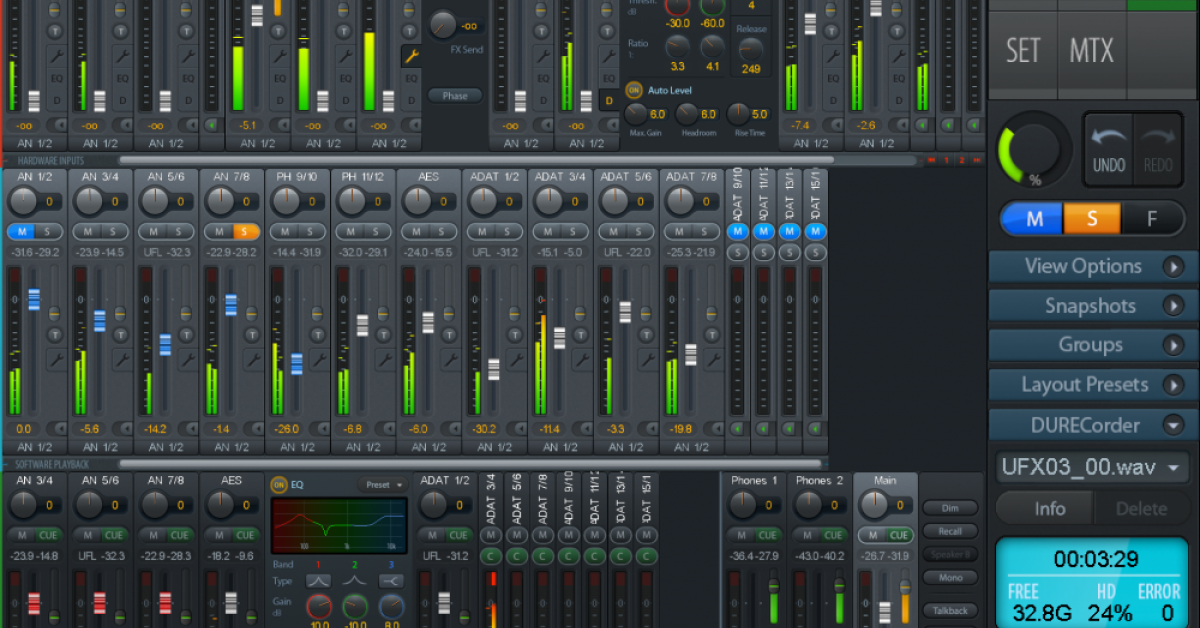Activate the Talkback button

(950, 610)
